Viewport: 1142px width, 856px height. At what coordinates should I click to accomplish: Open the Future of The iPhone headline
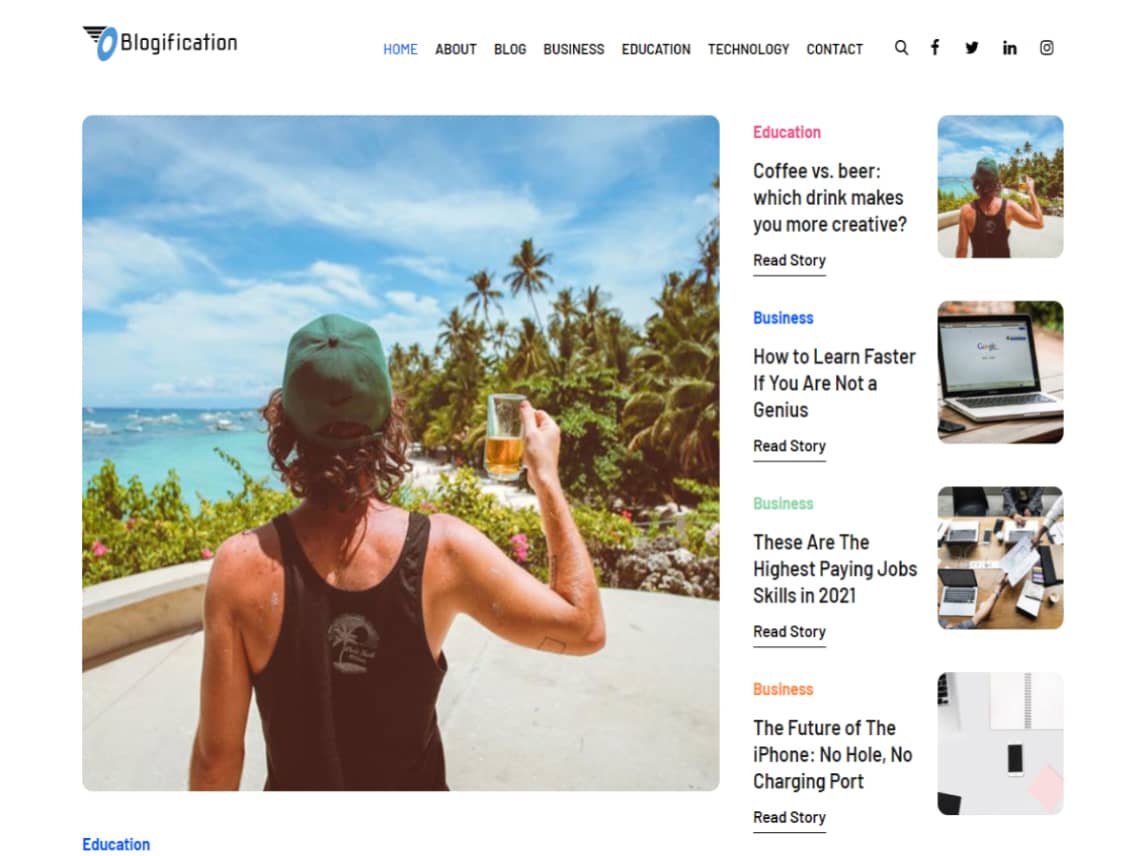click(x=832, y=755)
